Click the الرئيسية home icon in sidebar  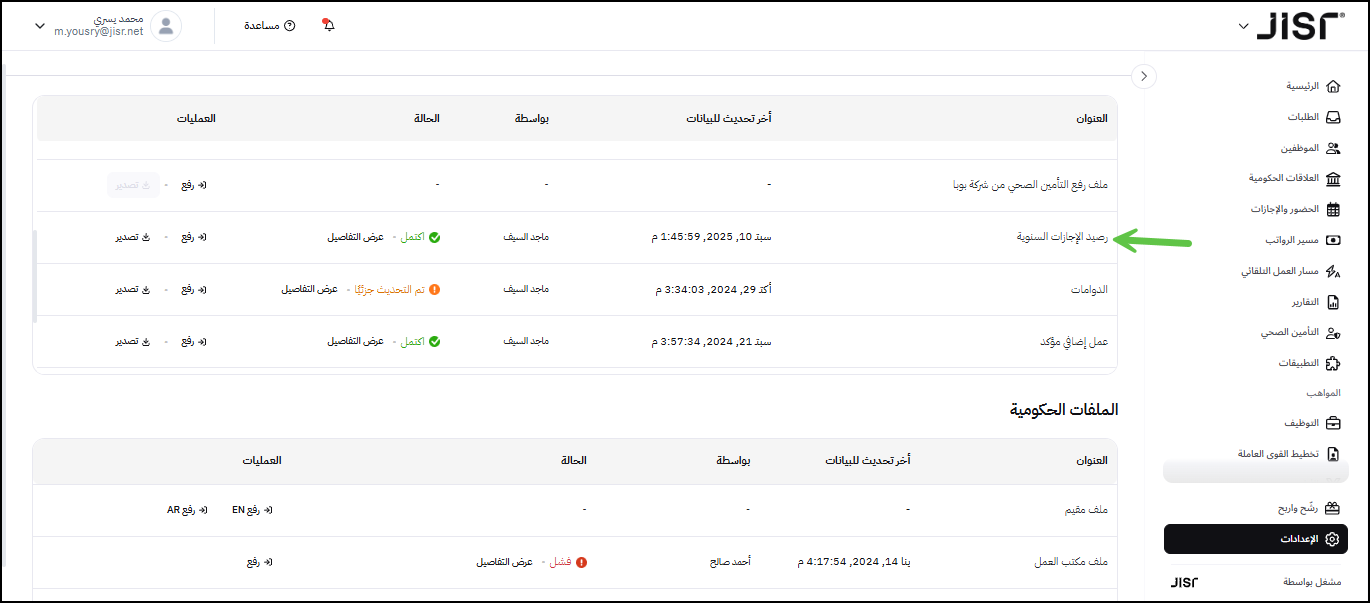coord(1332,86)
